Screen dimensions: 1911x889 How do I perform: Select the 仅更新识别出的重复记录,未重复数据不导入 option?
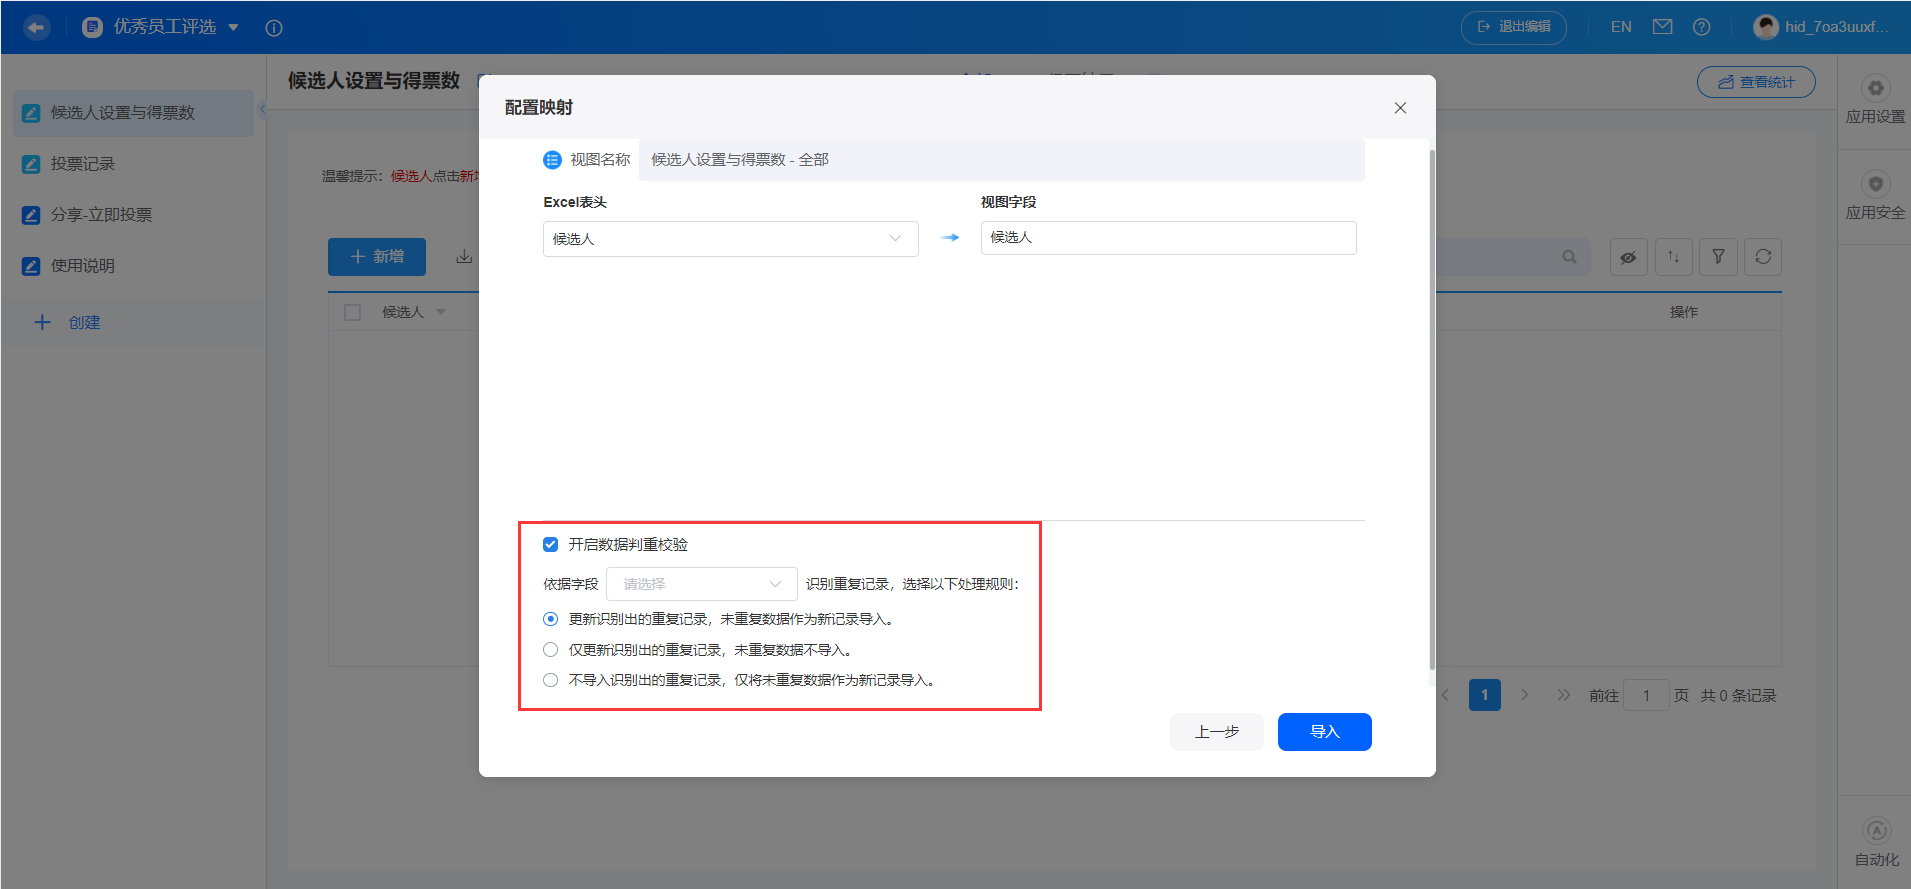coord(550,650)
